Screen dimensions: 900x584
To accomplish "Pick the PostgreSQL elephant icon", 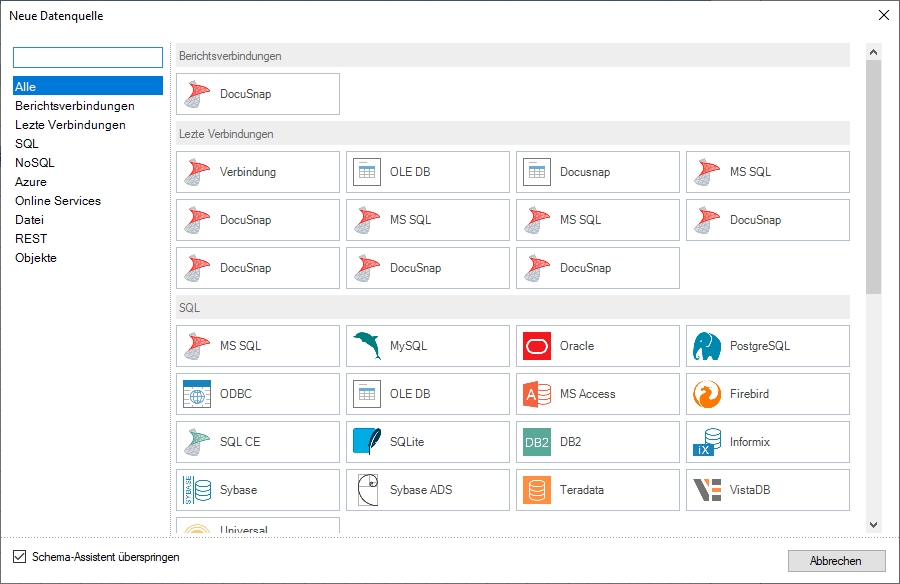I will 707,346.
